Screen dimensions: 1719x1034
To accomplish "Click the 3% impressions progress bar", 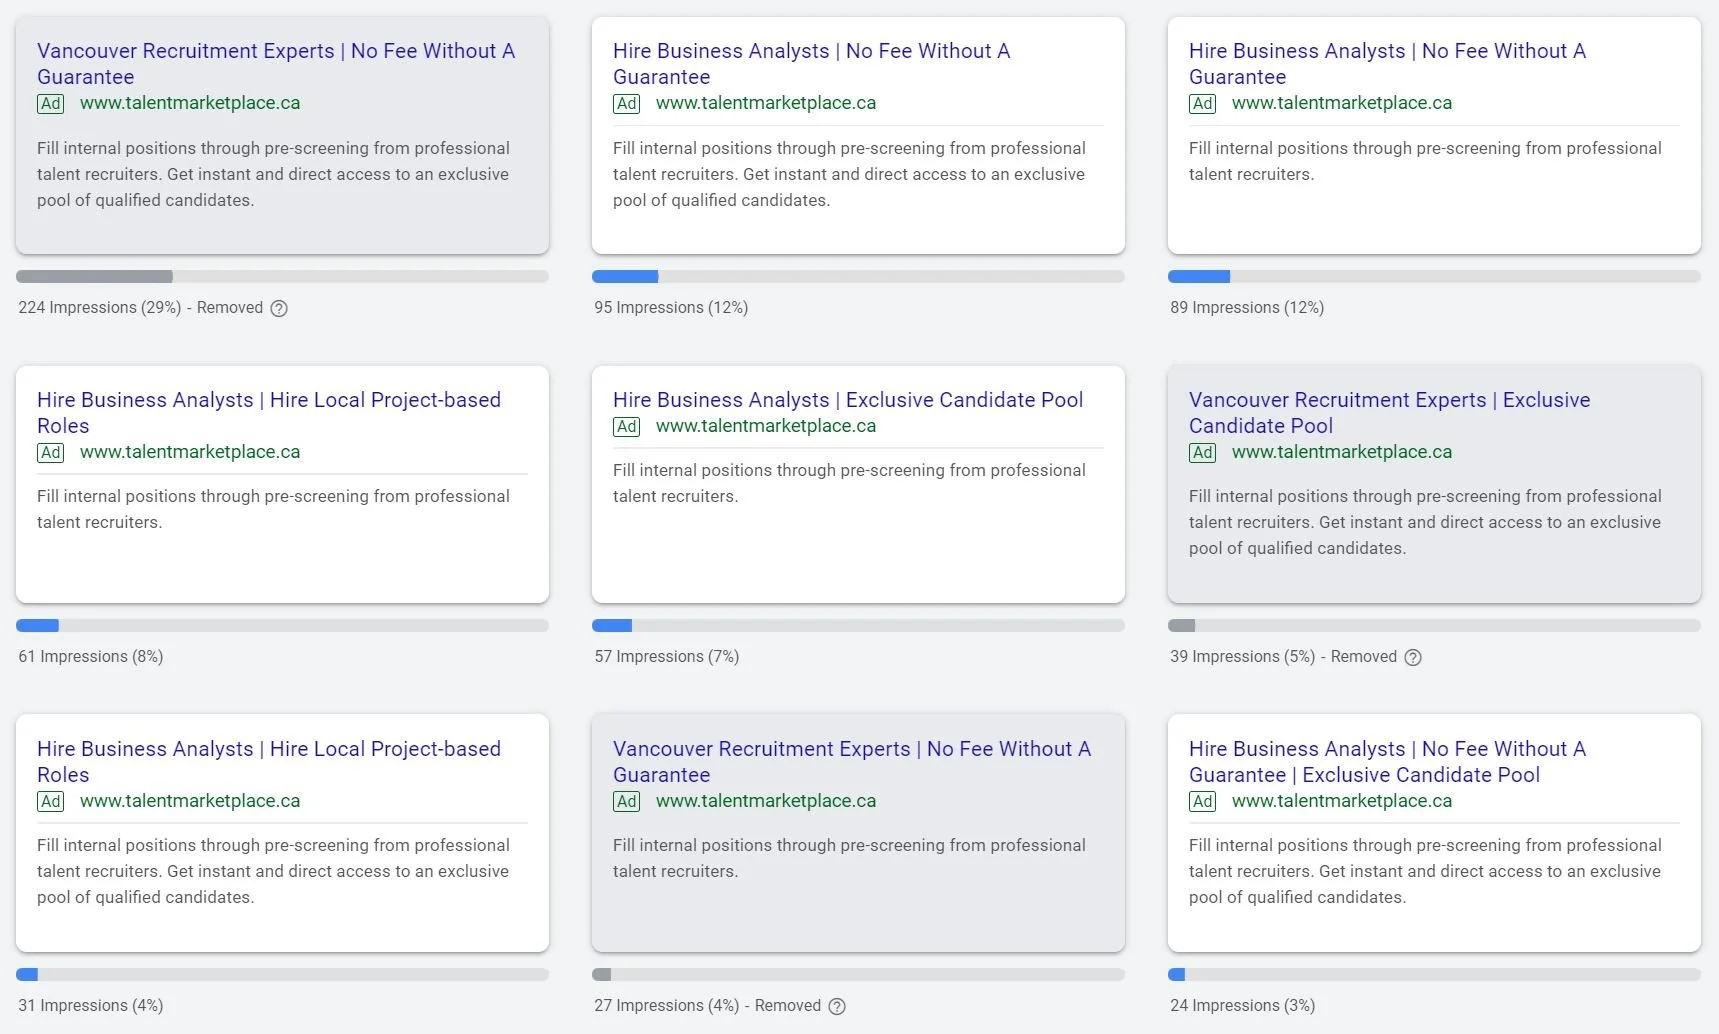I will [x=1434, y=974].
